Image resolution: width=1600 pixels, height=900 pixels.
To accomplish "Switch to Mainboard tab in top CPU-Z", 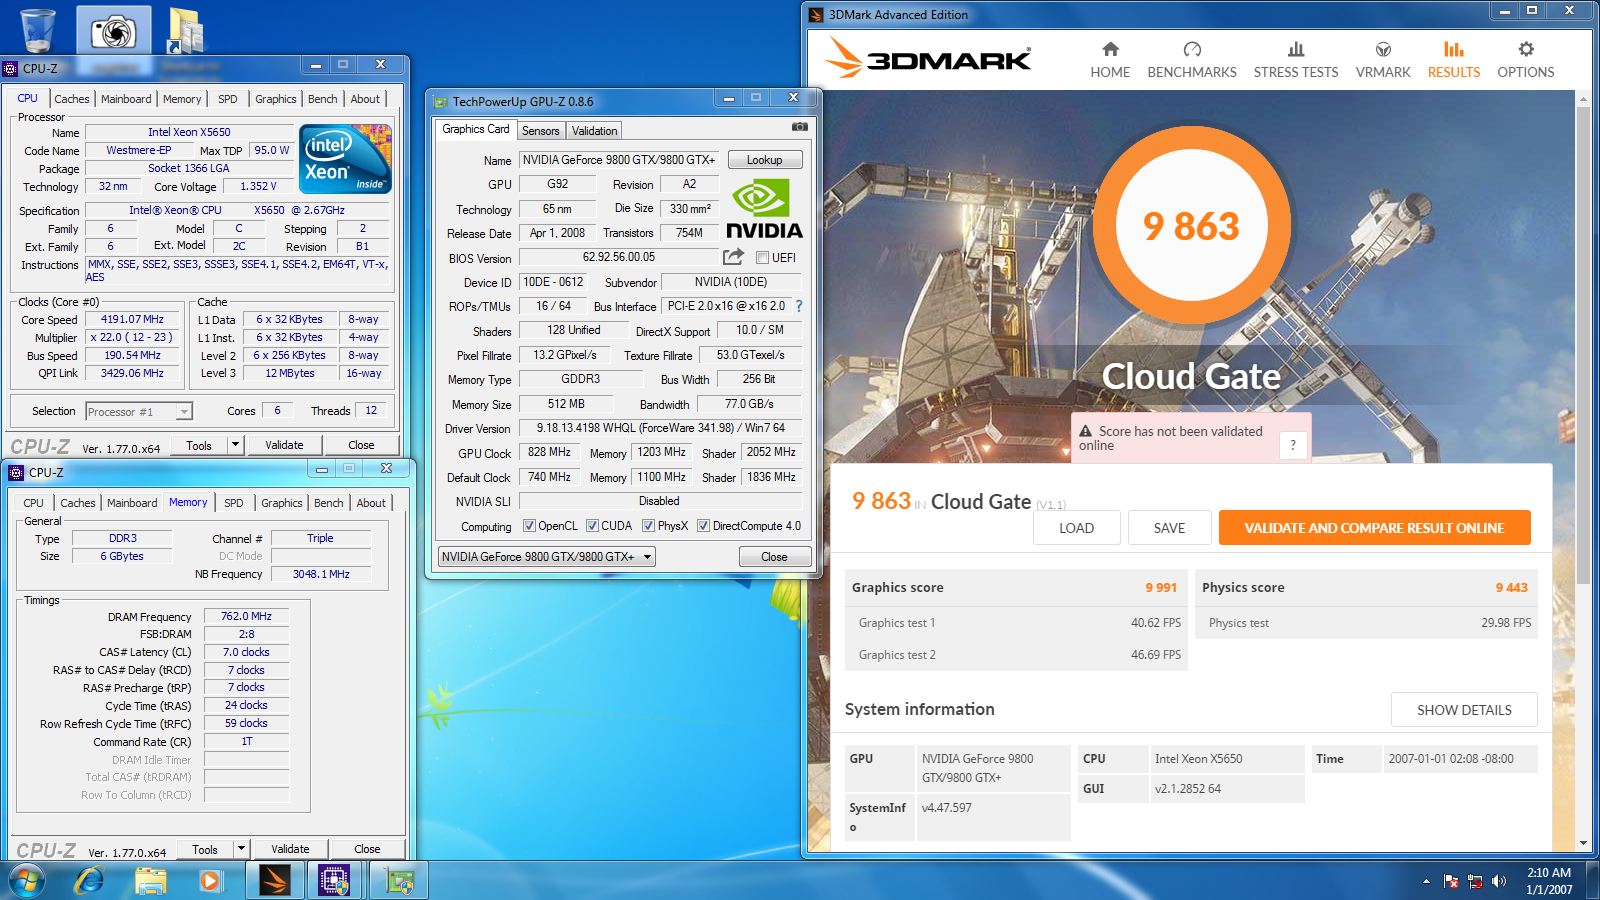I will coord(126,99).
